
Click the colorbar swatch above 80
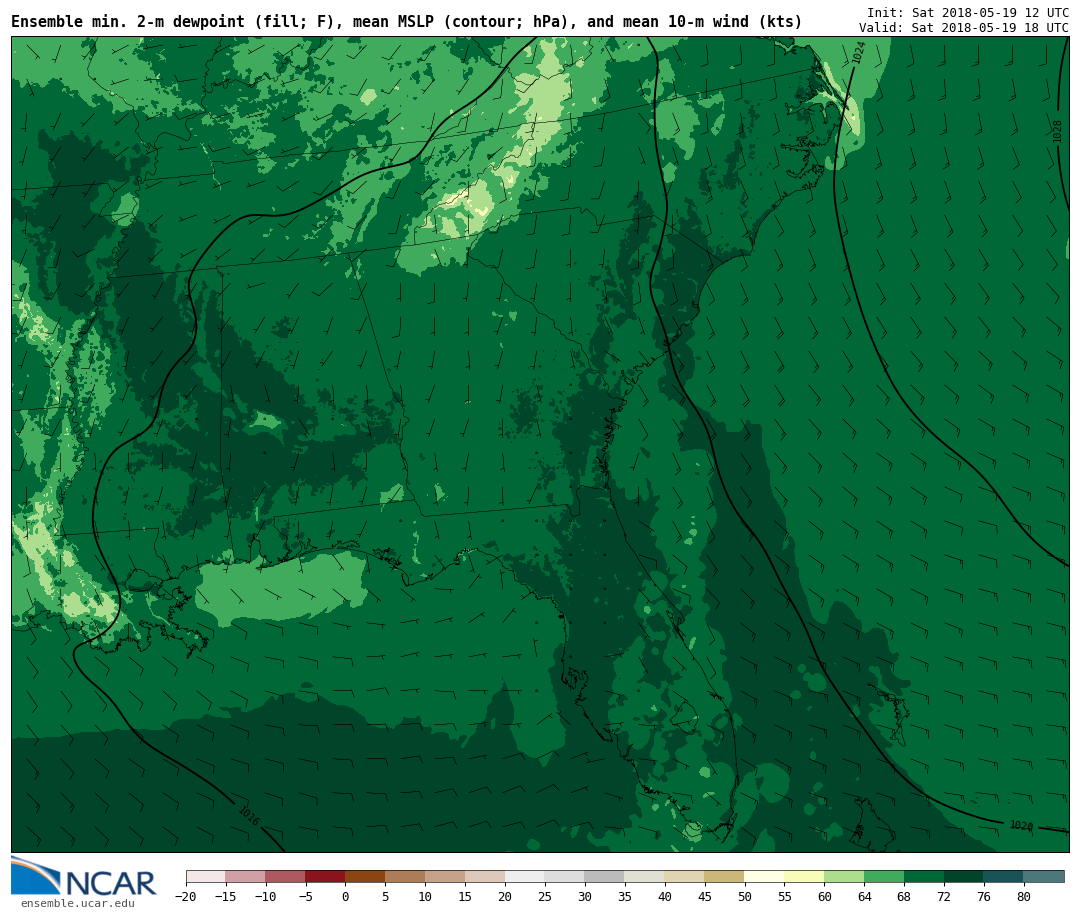(1043, 876)
